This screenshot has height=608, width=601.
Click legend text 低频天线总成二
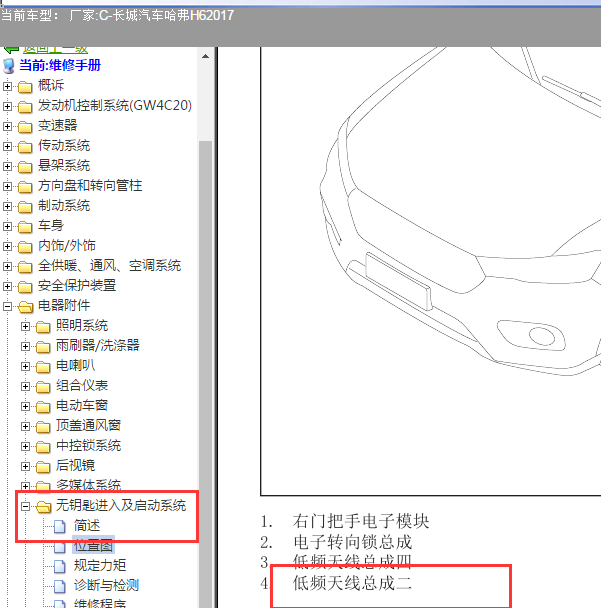[x=352, y=583]
